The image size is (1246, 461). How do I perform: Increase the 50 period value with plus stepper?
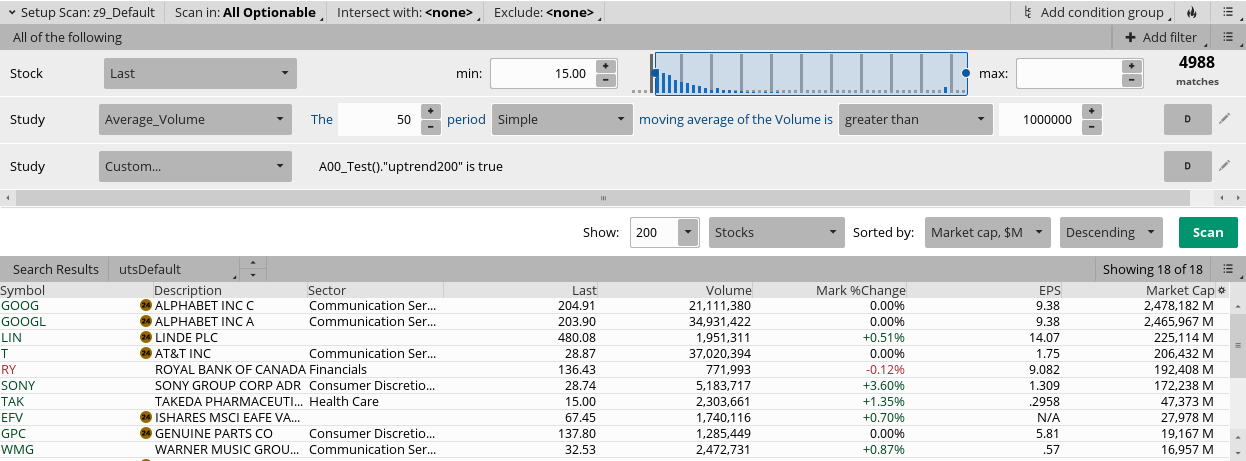[431, 112]
